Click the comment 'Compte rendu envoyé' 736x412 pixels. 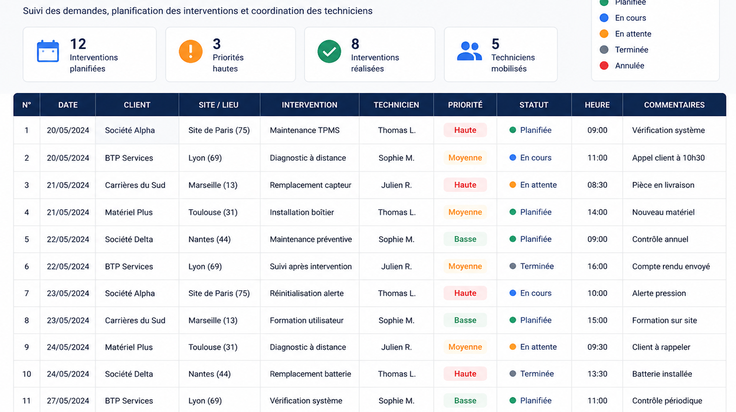[671, 267]
